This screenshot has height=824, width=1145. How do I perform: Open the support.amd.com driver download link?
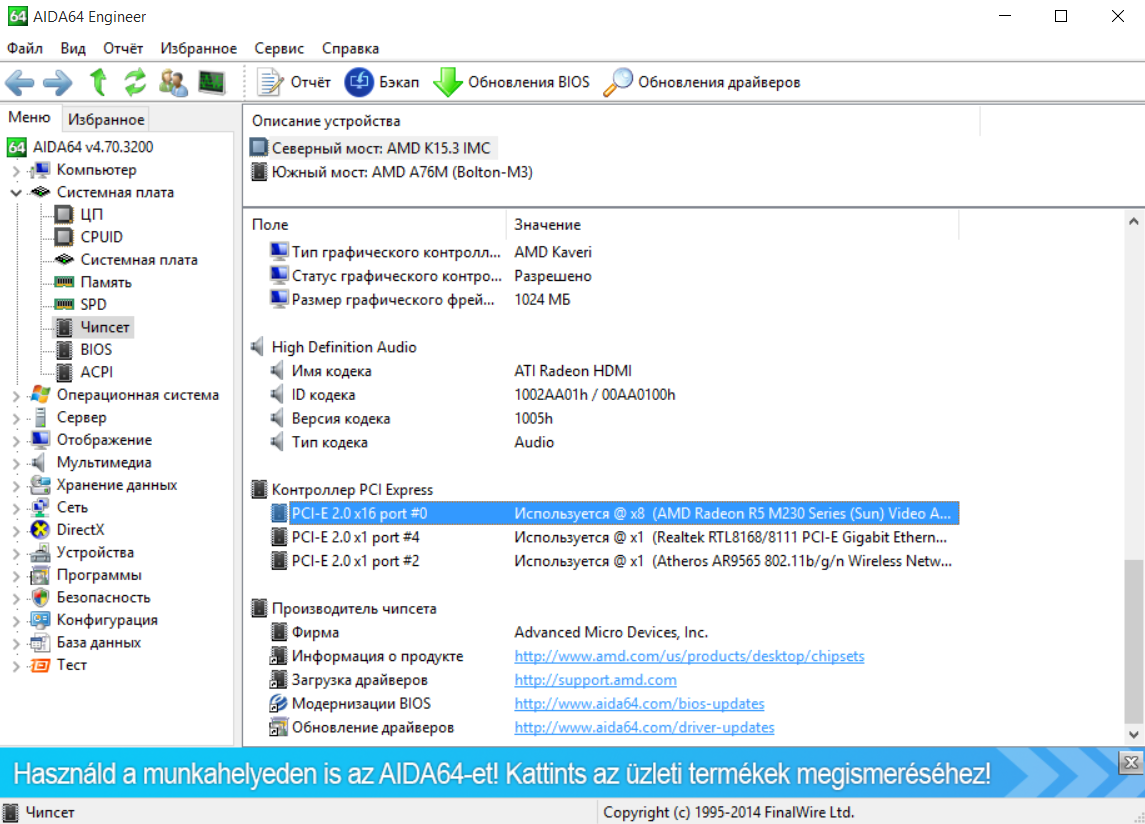tap(595, 680)
